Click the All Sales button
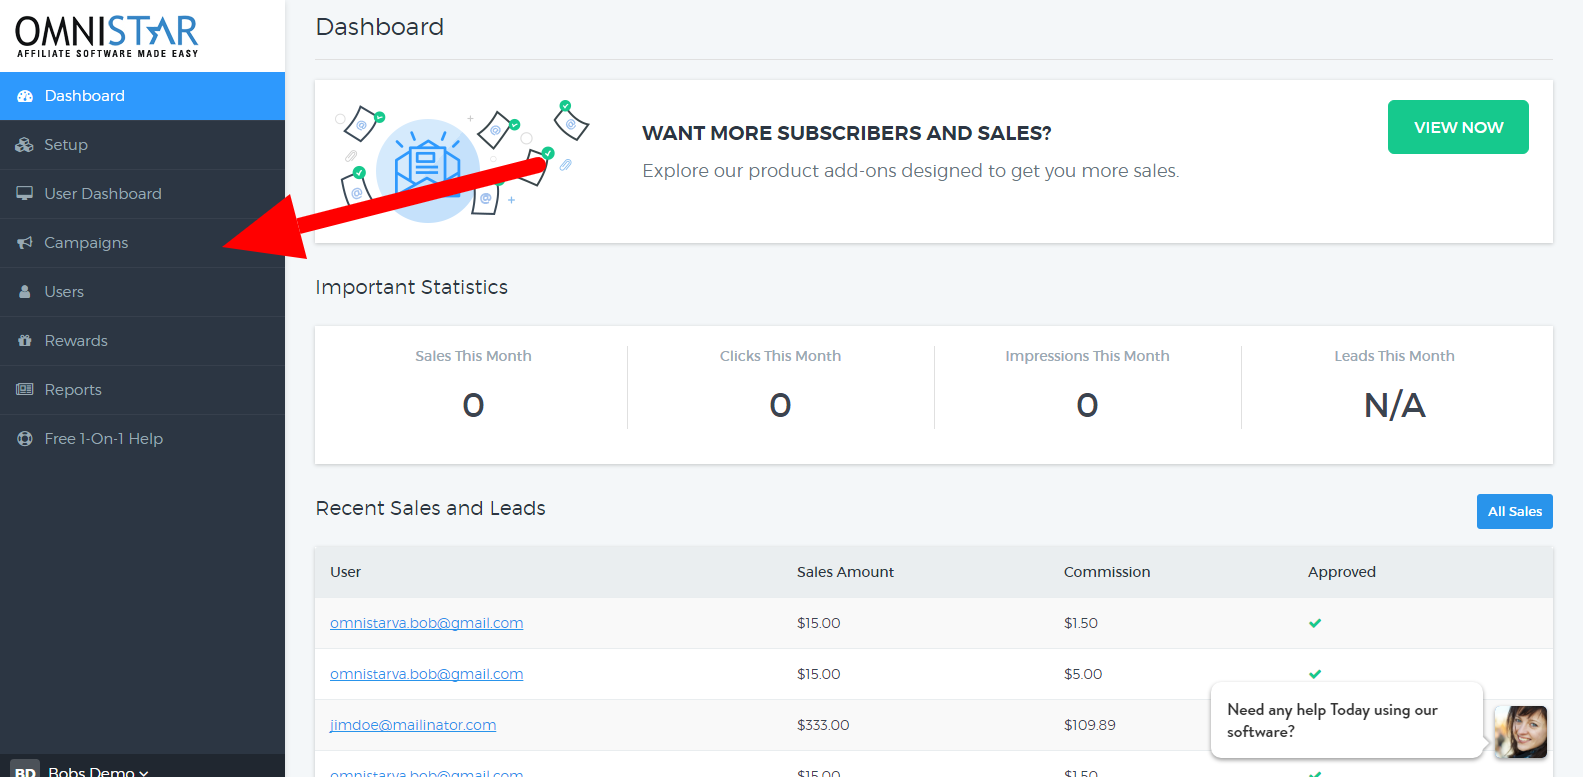 point(1514,511)
